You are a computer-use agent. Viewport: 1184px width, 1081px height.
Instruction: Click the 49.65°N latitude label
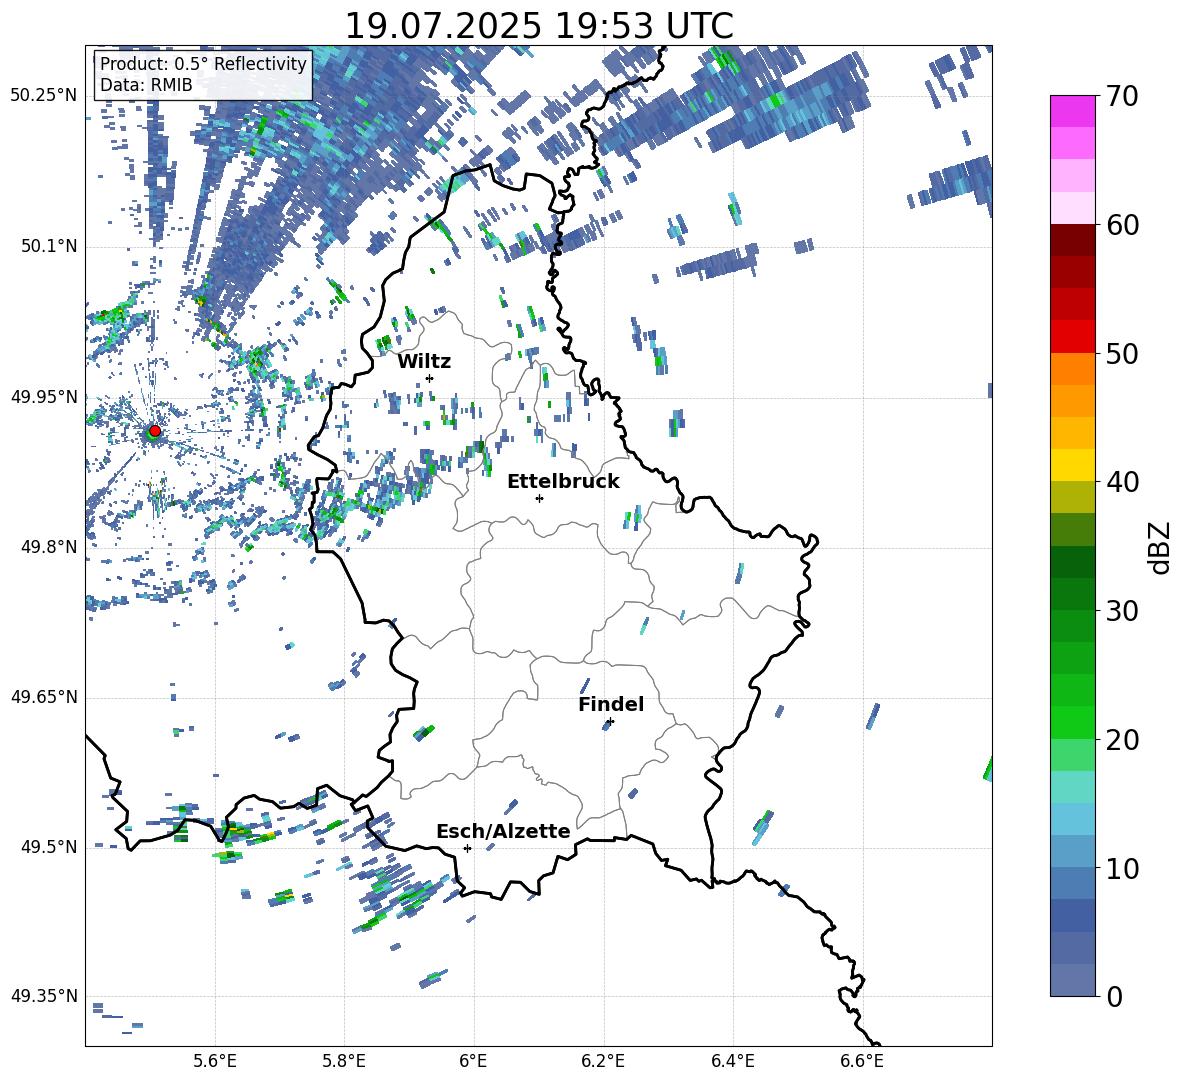[44, 697]
